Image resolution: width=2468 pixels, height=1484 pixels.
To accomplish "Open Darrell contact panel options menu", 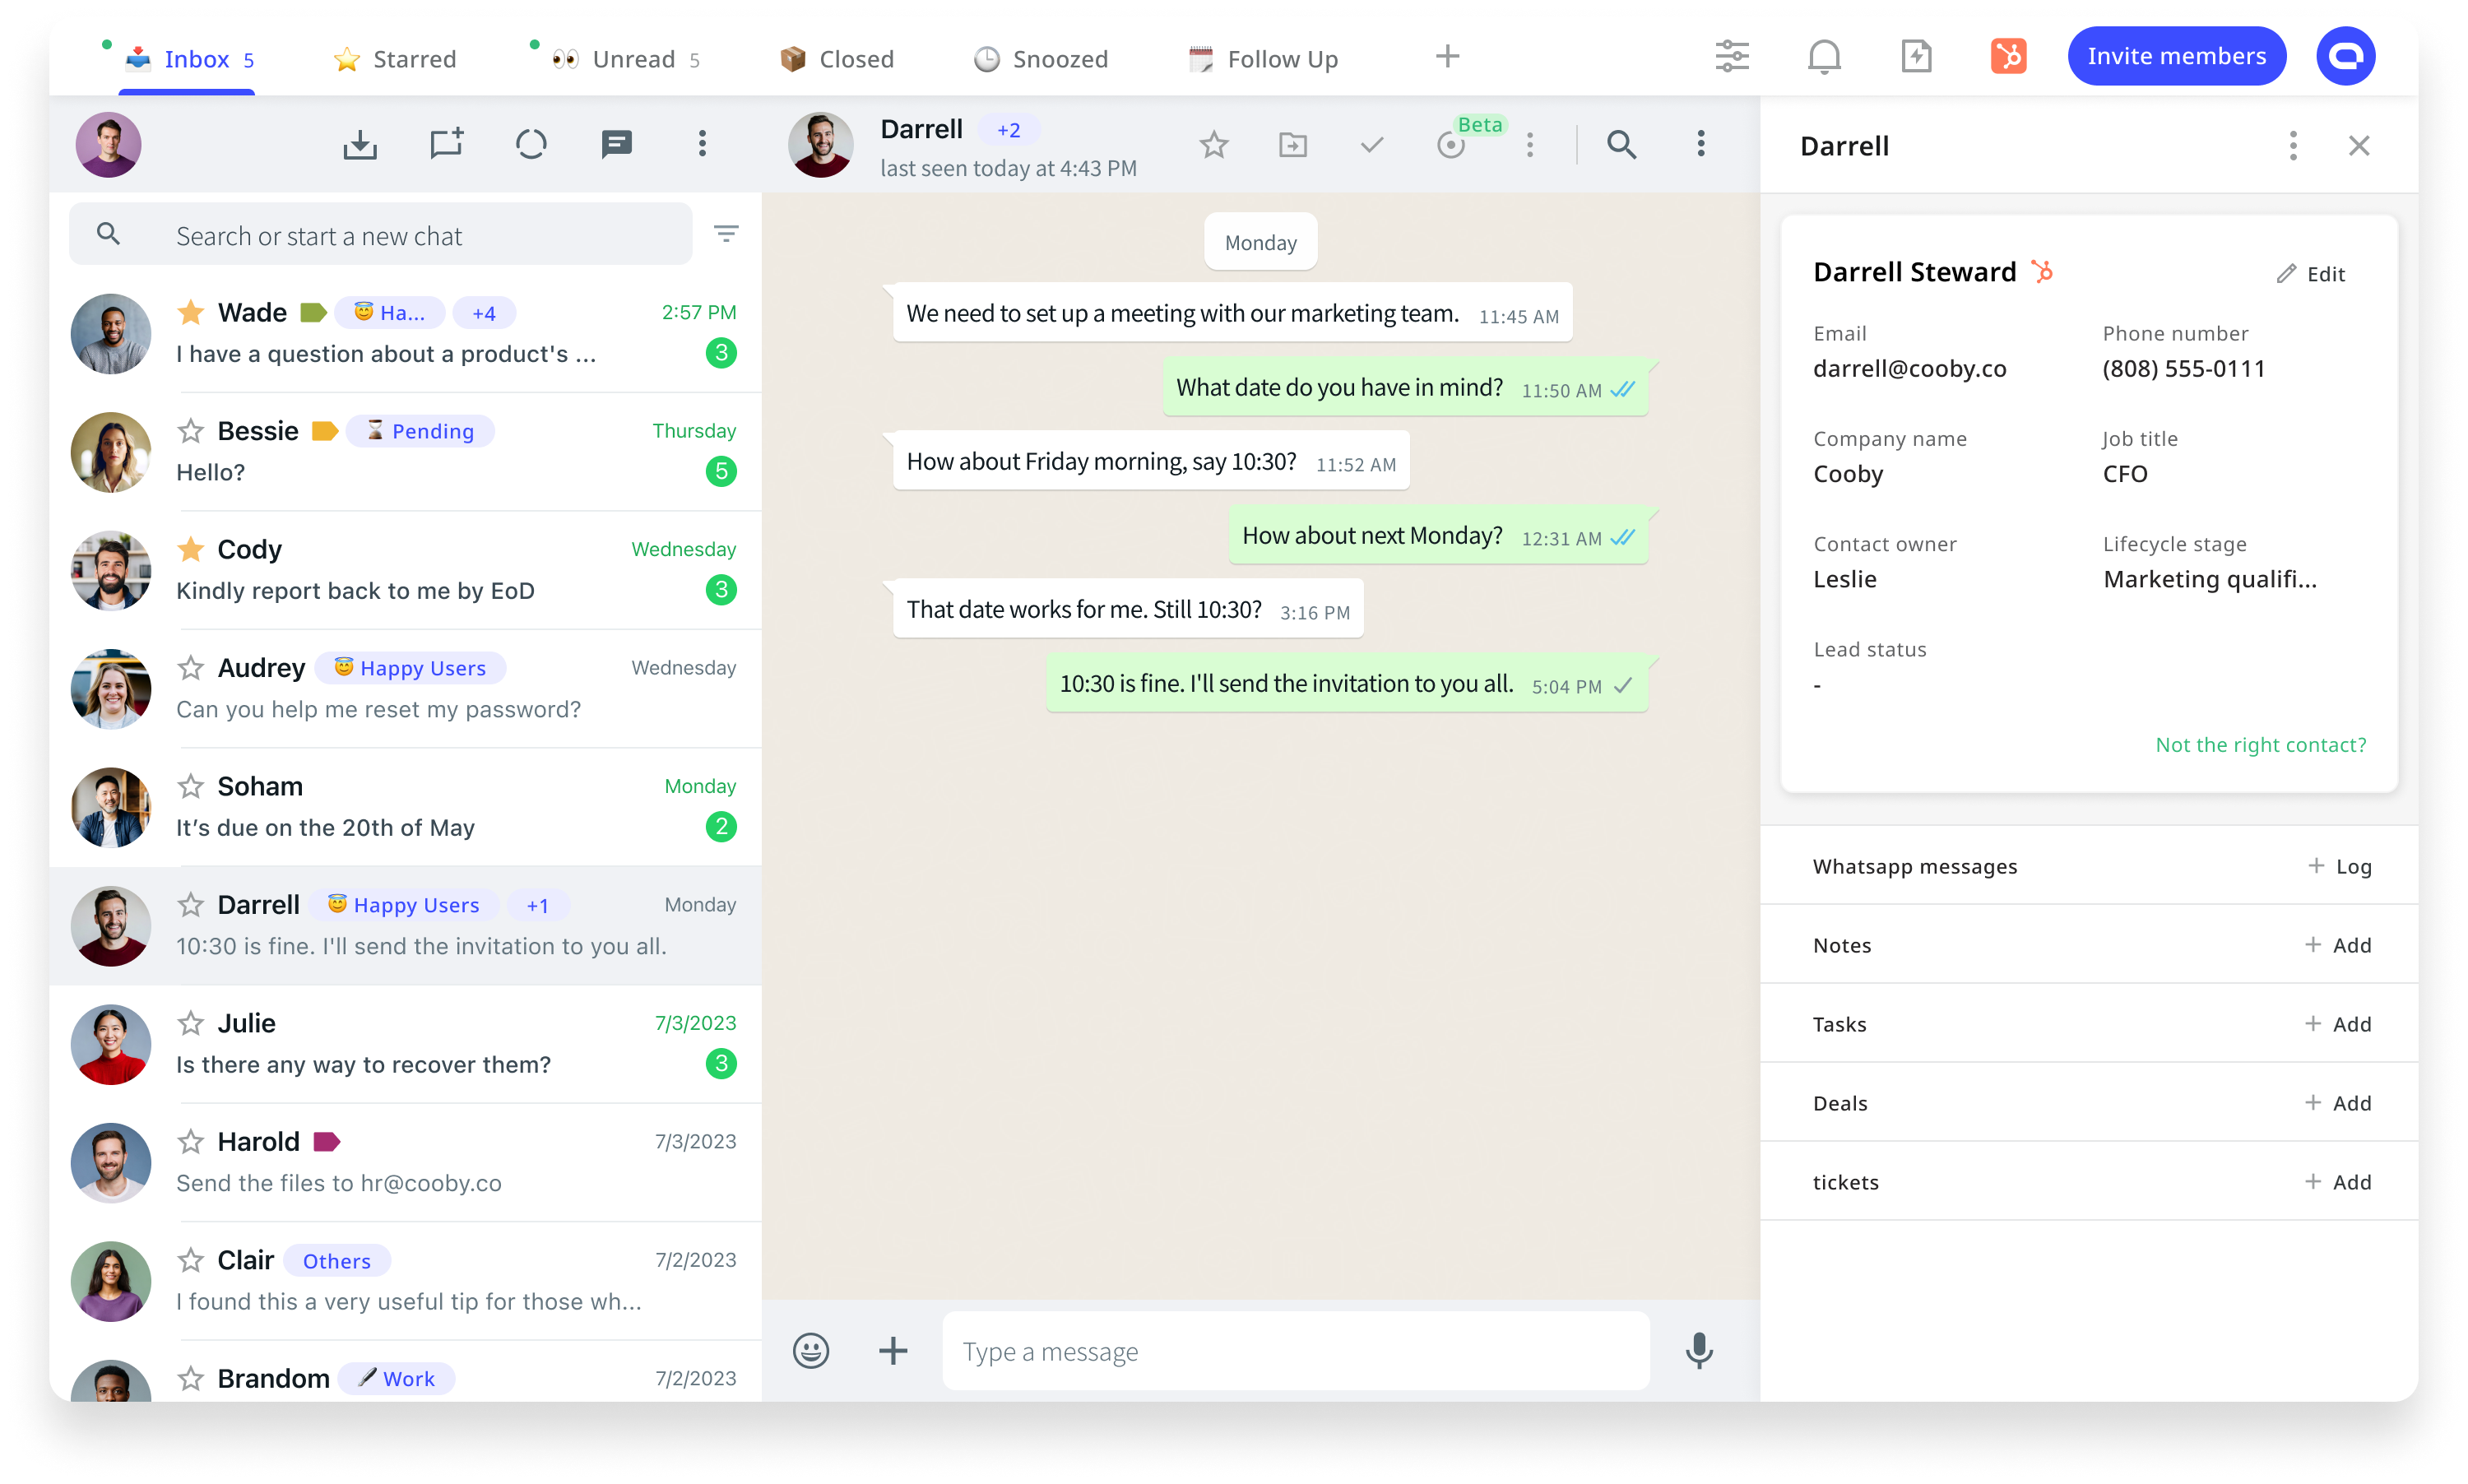I will point(2293,146).
